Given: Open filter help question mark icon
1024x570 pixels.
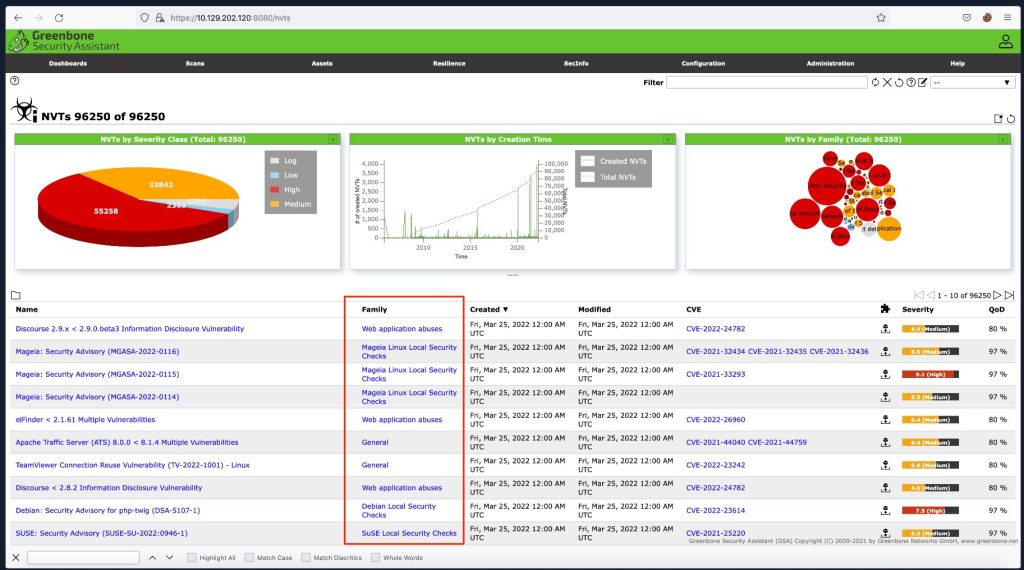Looking at the screenshot, I should coord(910,82).
